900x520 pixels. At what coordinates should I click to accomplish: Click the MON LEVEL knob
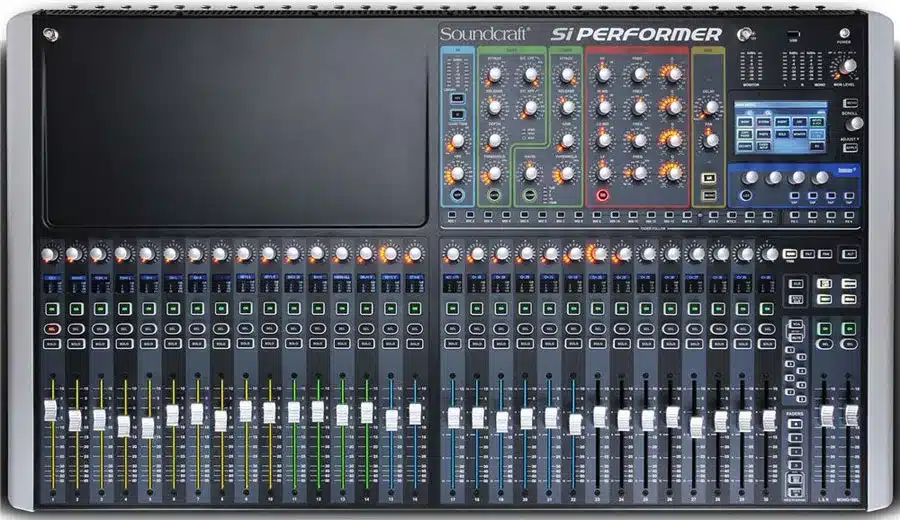coord(847,66)
